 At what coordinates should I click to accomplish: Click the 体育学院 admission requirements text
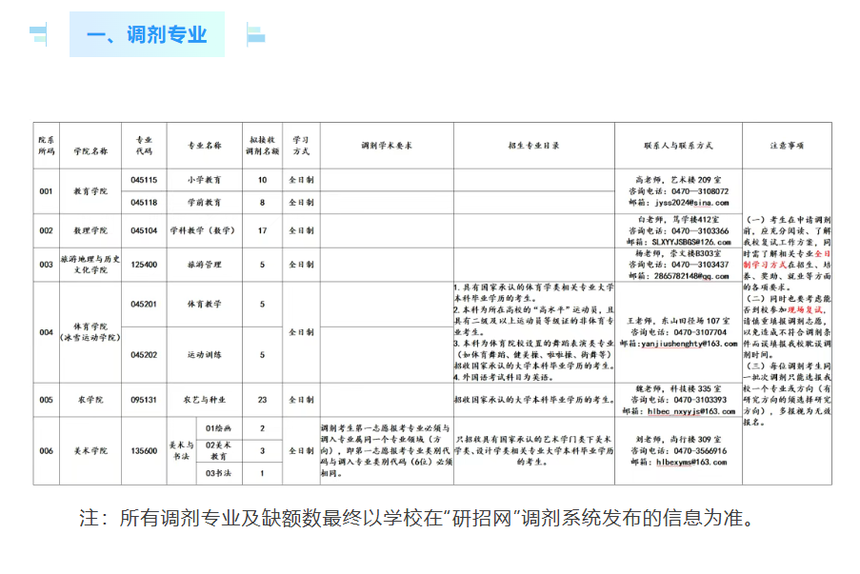[534, 332]
